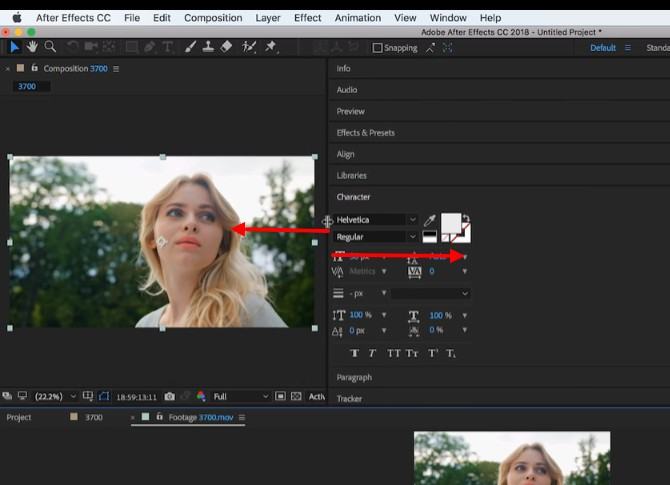The image size is (670, 485).
Task: Open the Regular font style dropdown
Action: pyautogui.click(x=375, y=237)
